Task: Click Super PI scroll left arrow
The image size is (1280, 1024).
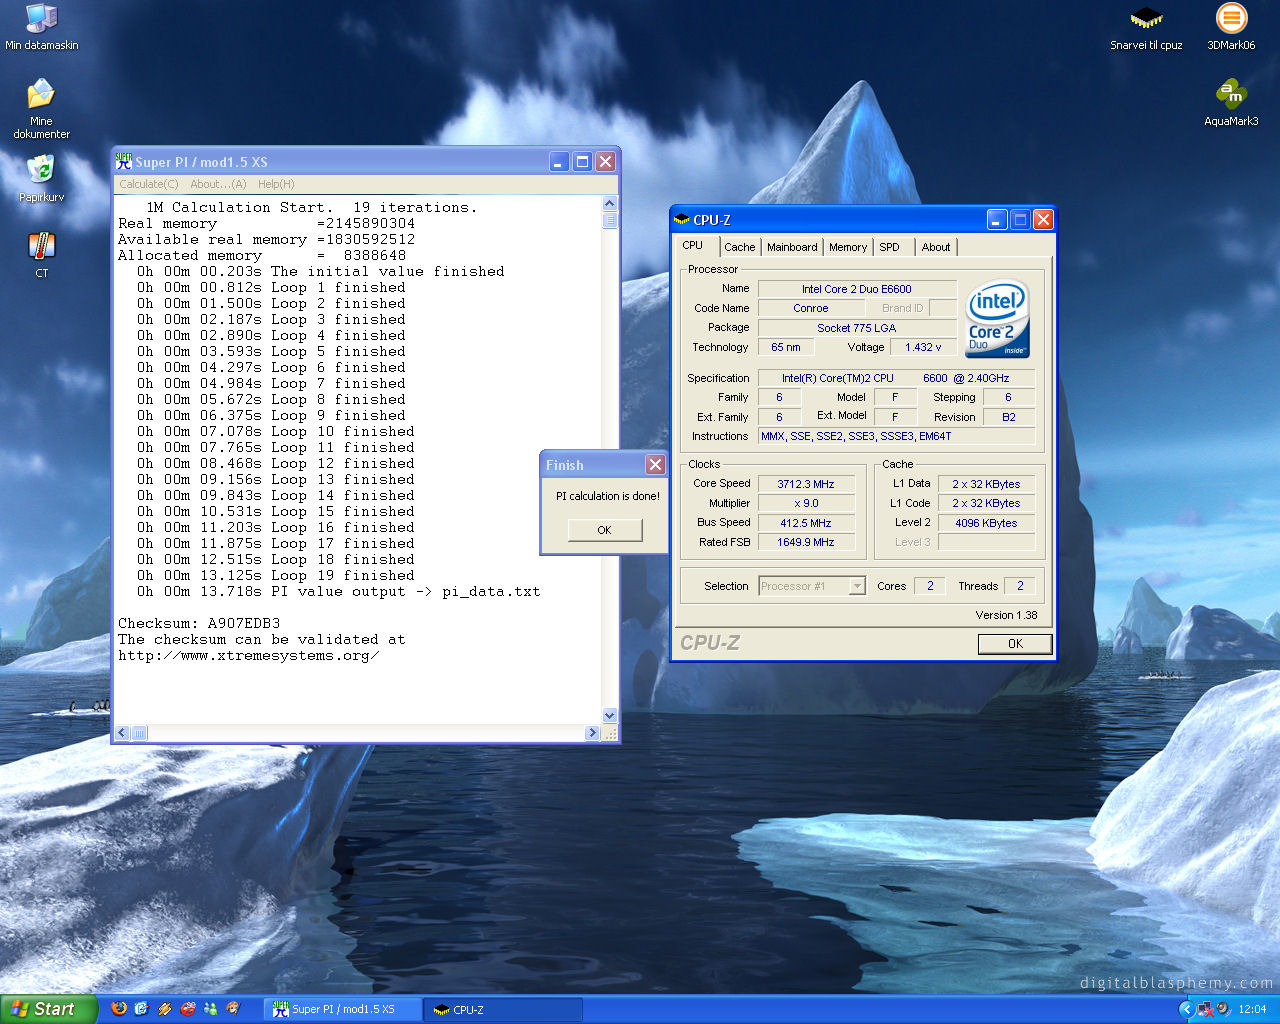Action: [x=122, y=733]
